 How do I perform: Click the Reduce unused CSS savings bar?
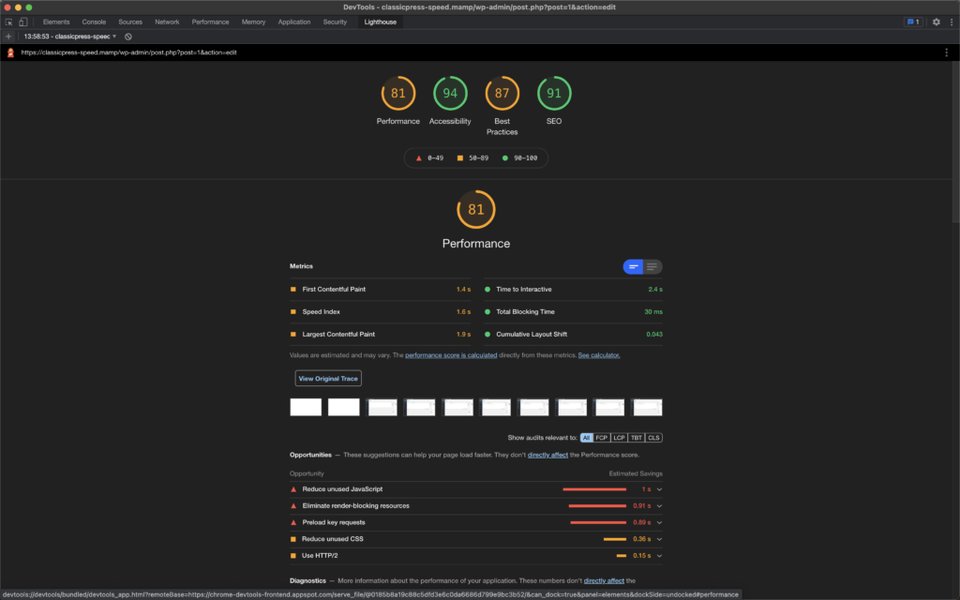pos(615,539)
